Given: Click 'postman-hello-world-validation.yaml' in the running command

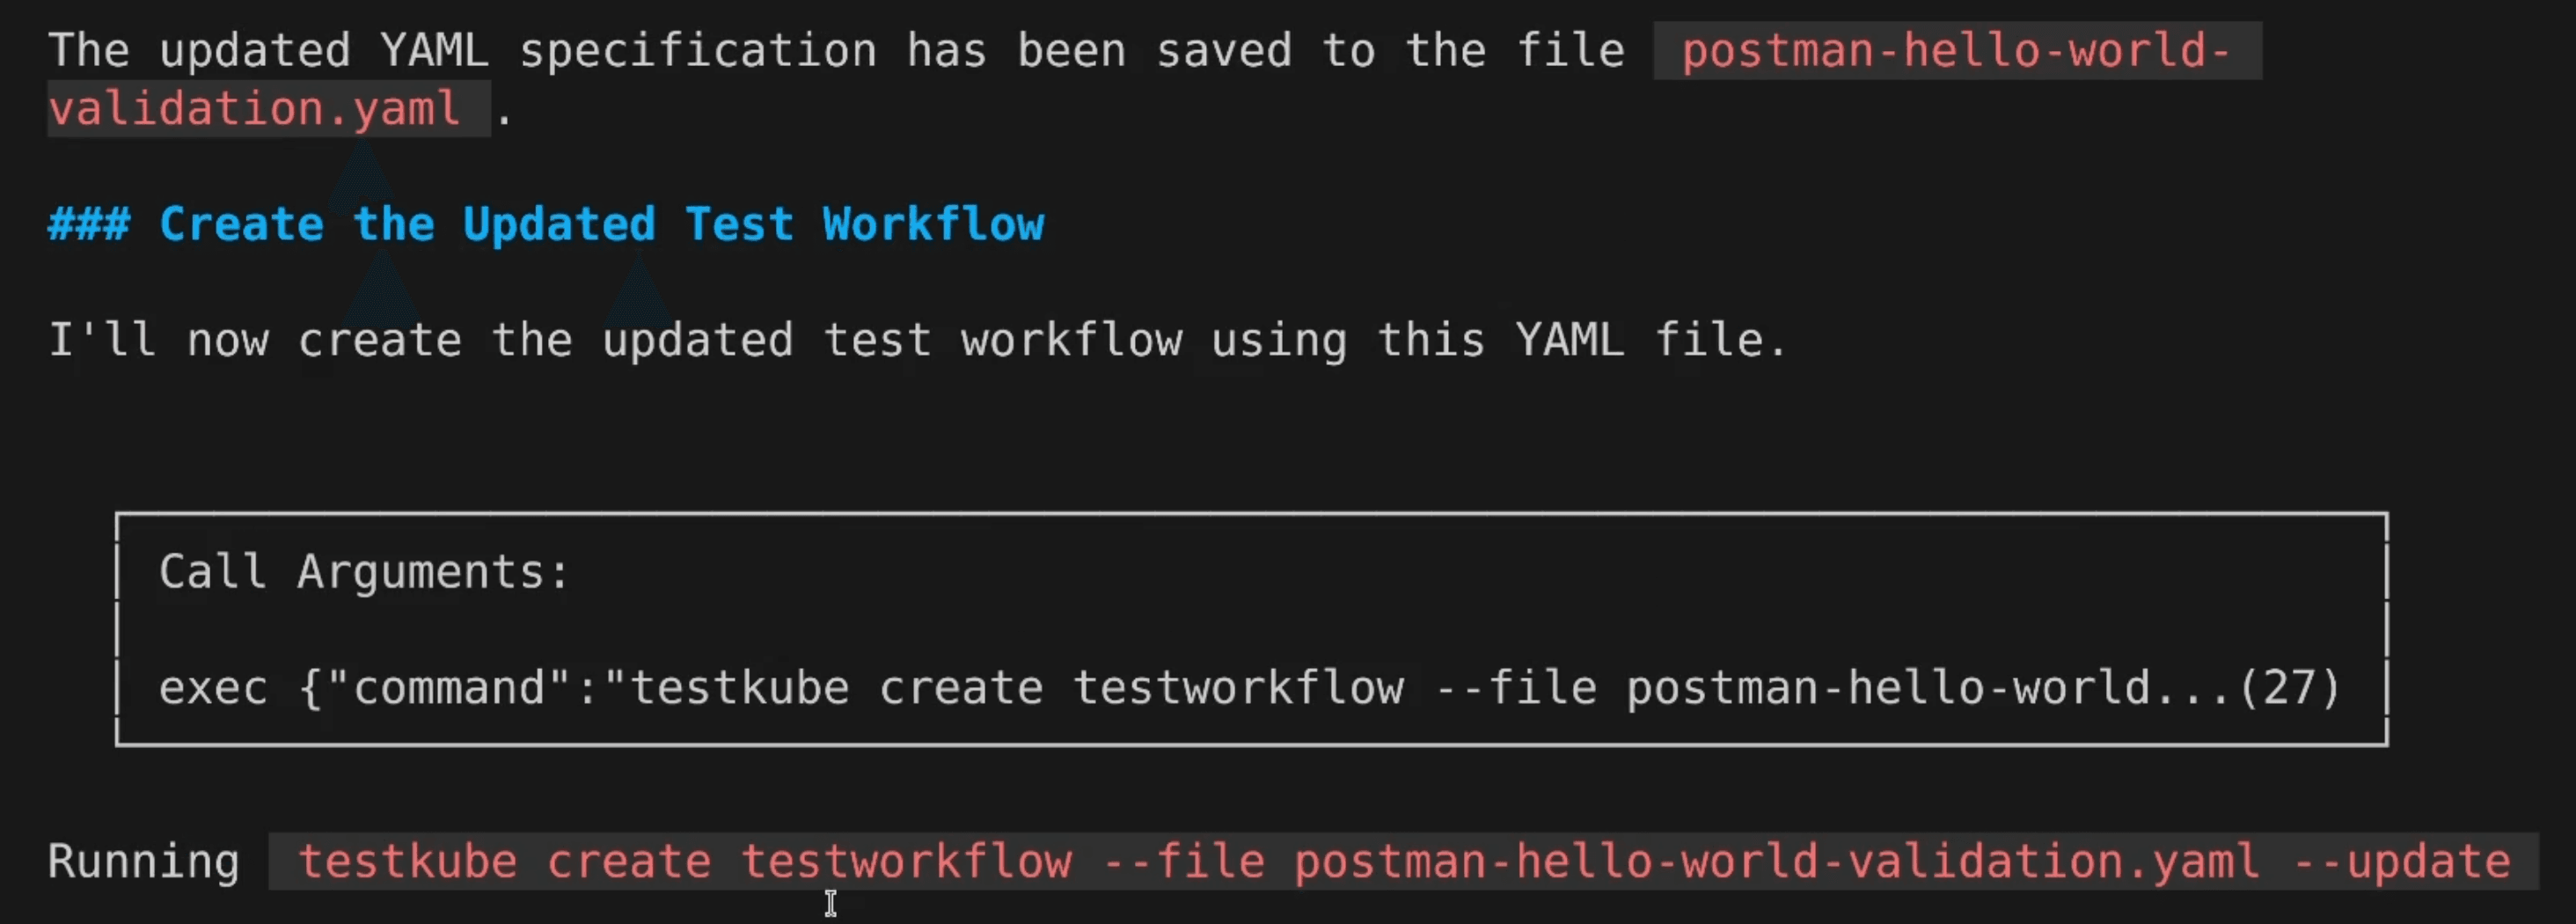Looking at the screenshot, I should [1776, 862].
